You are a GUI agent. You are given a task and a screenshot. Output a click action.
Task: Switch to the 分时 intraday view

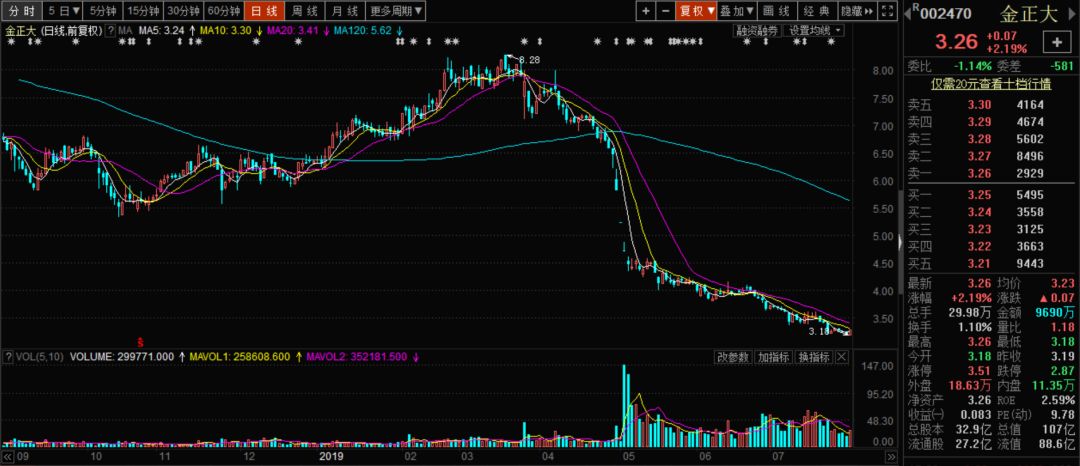(x=21, y=11)
